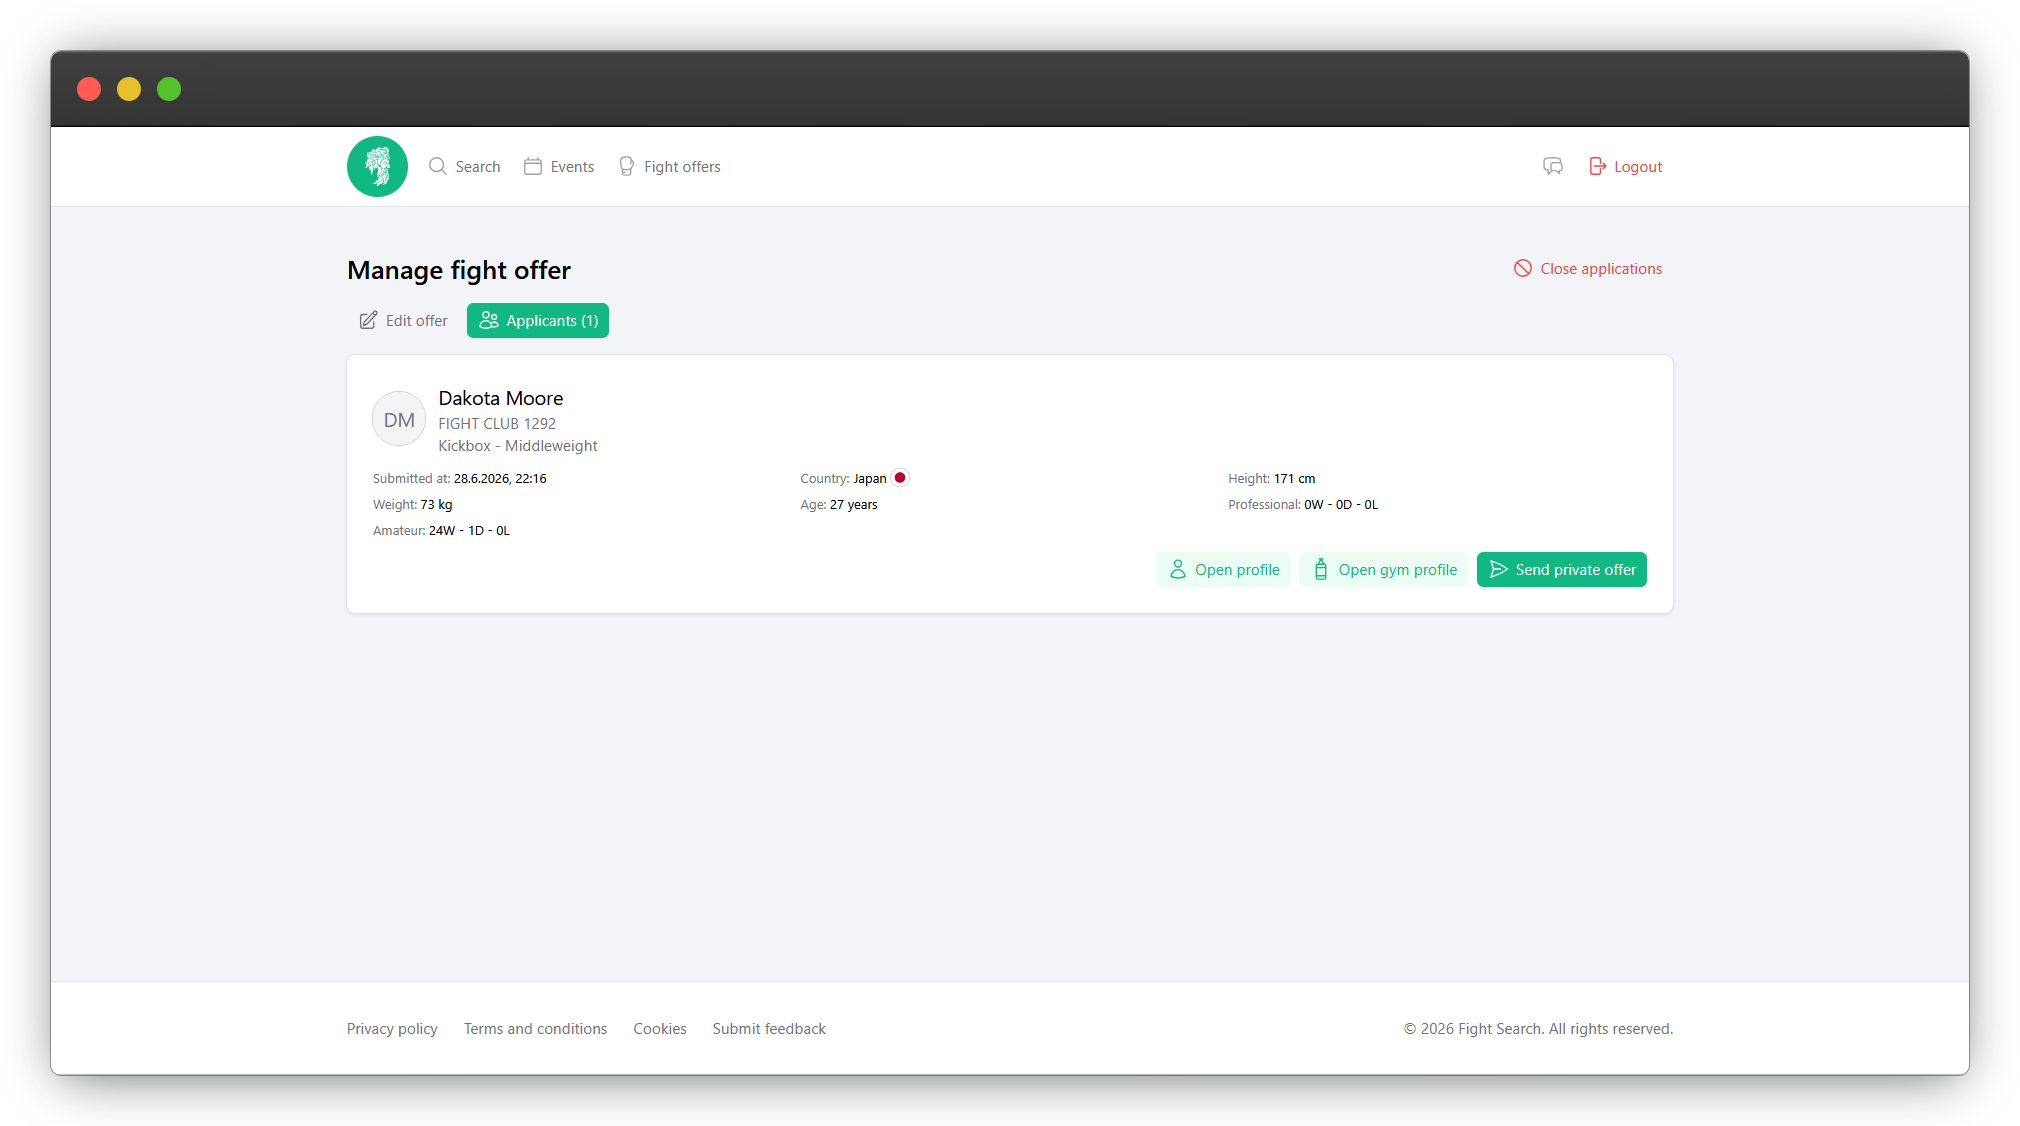Click the name Dakota Moore
Image resolution: width=2020 pixels, height=1126 pixels.
point(501,398)
